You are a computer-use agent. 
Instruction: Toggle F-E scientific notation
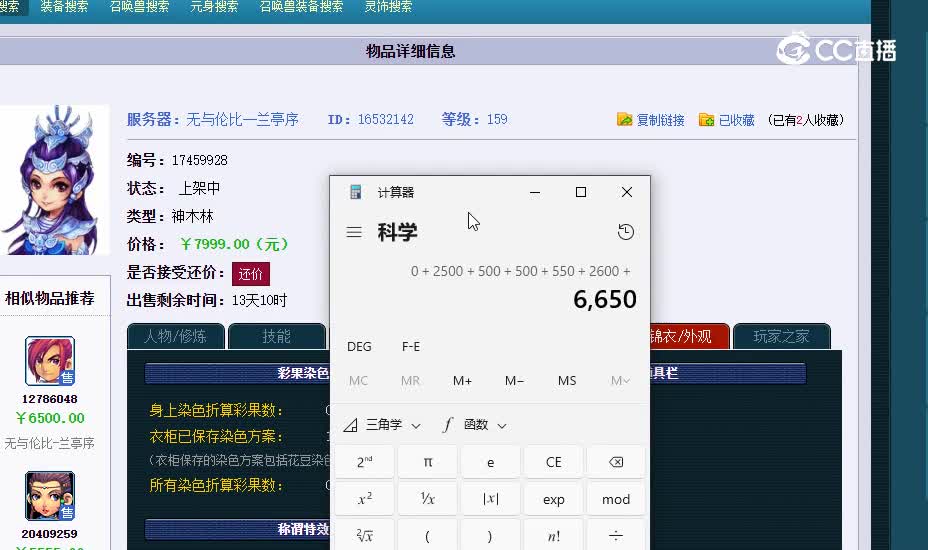pyautogui.click(x=411, y=346)
